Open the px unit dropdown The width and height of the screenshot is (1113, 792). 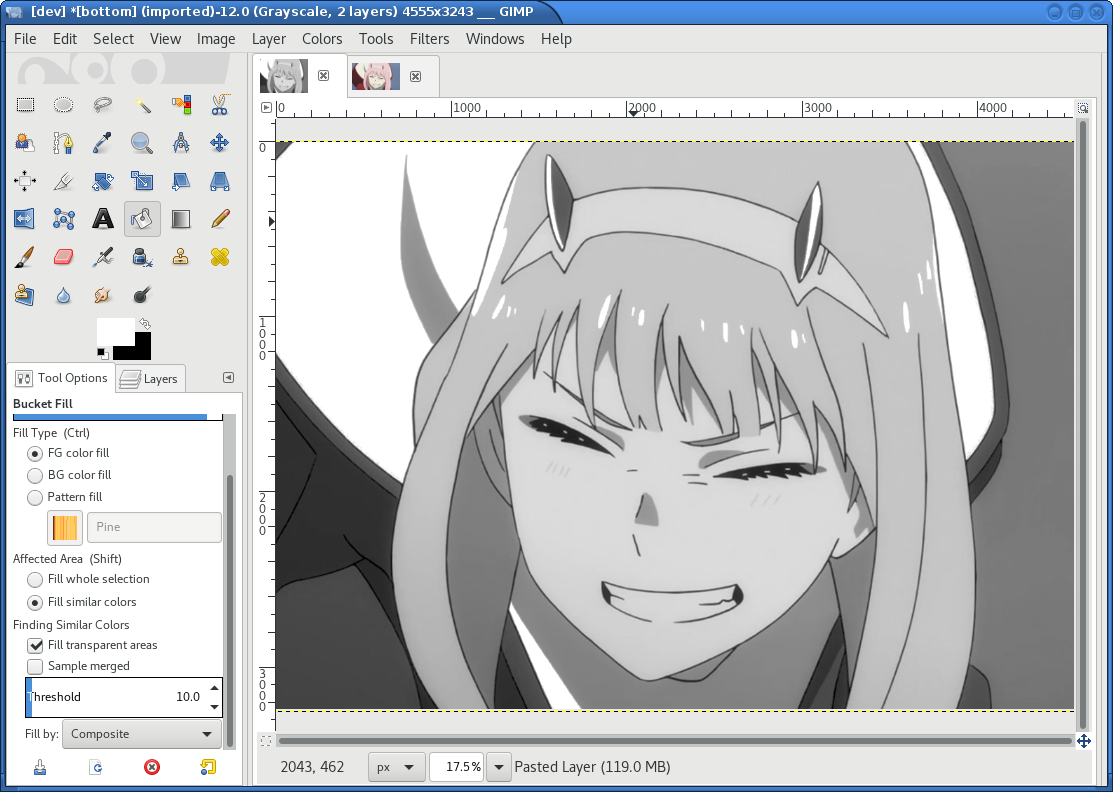point(396,767)
